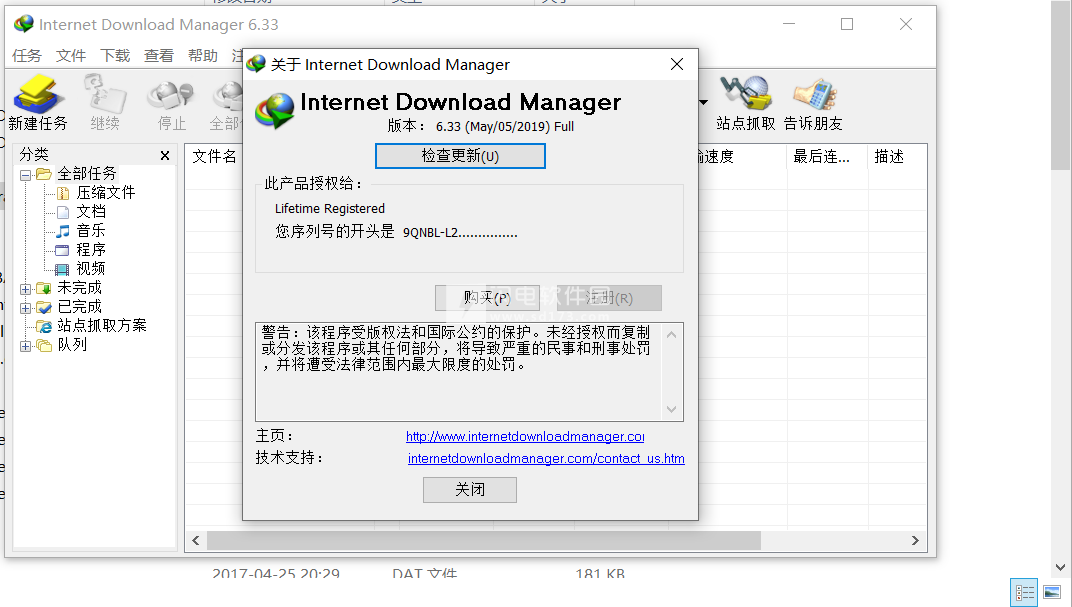Image resolution: width=1072 pixels, height=607 pixels.
Task: Expand the 队列 tree node
Action: [x=25, y=347]
